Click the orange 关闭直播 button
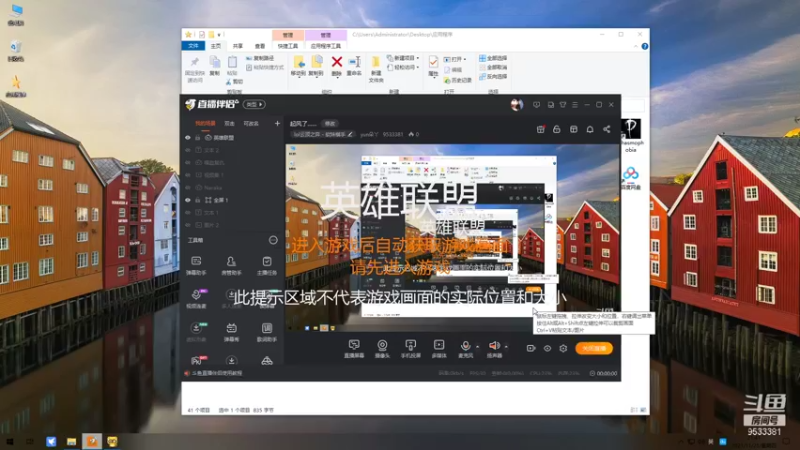Viewport: 800px width, 450px height. tap(594, 348)
